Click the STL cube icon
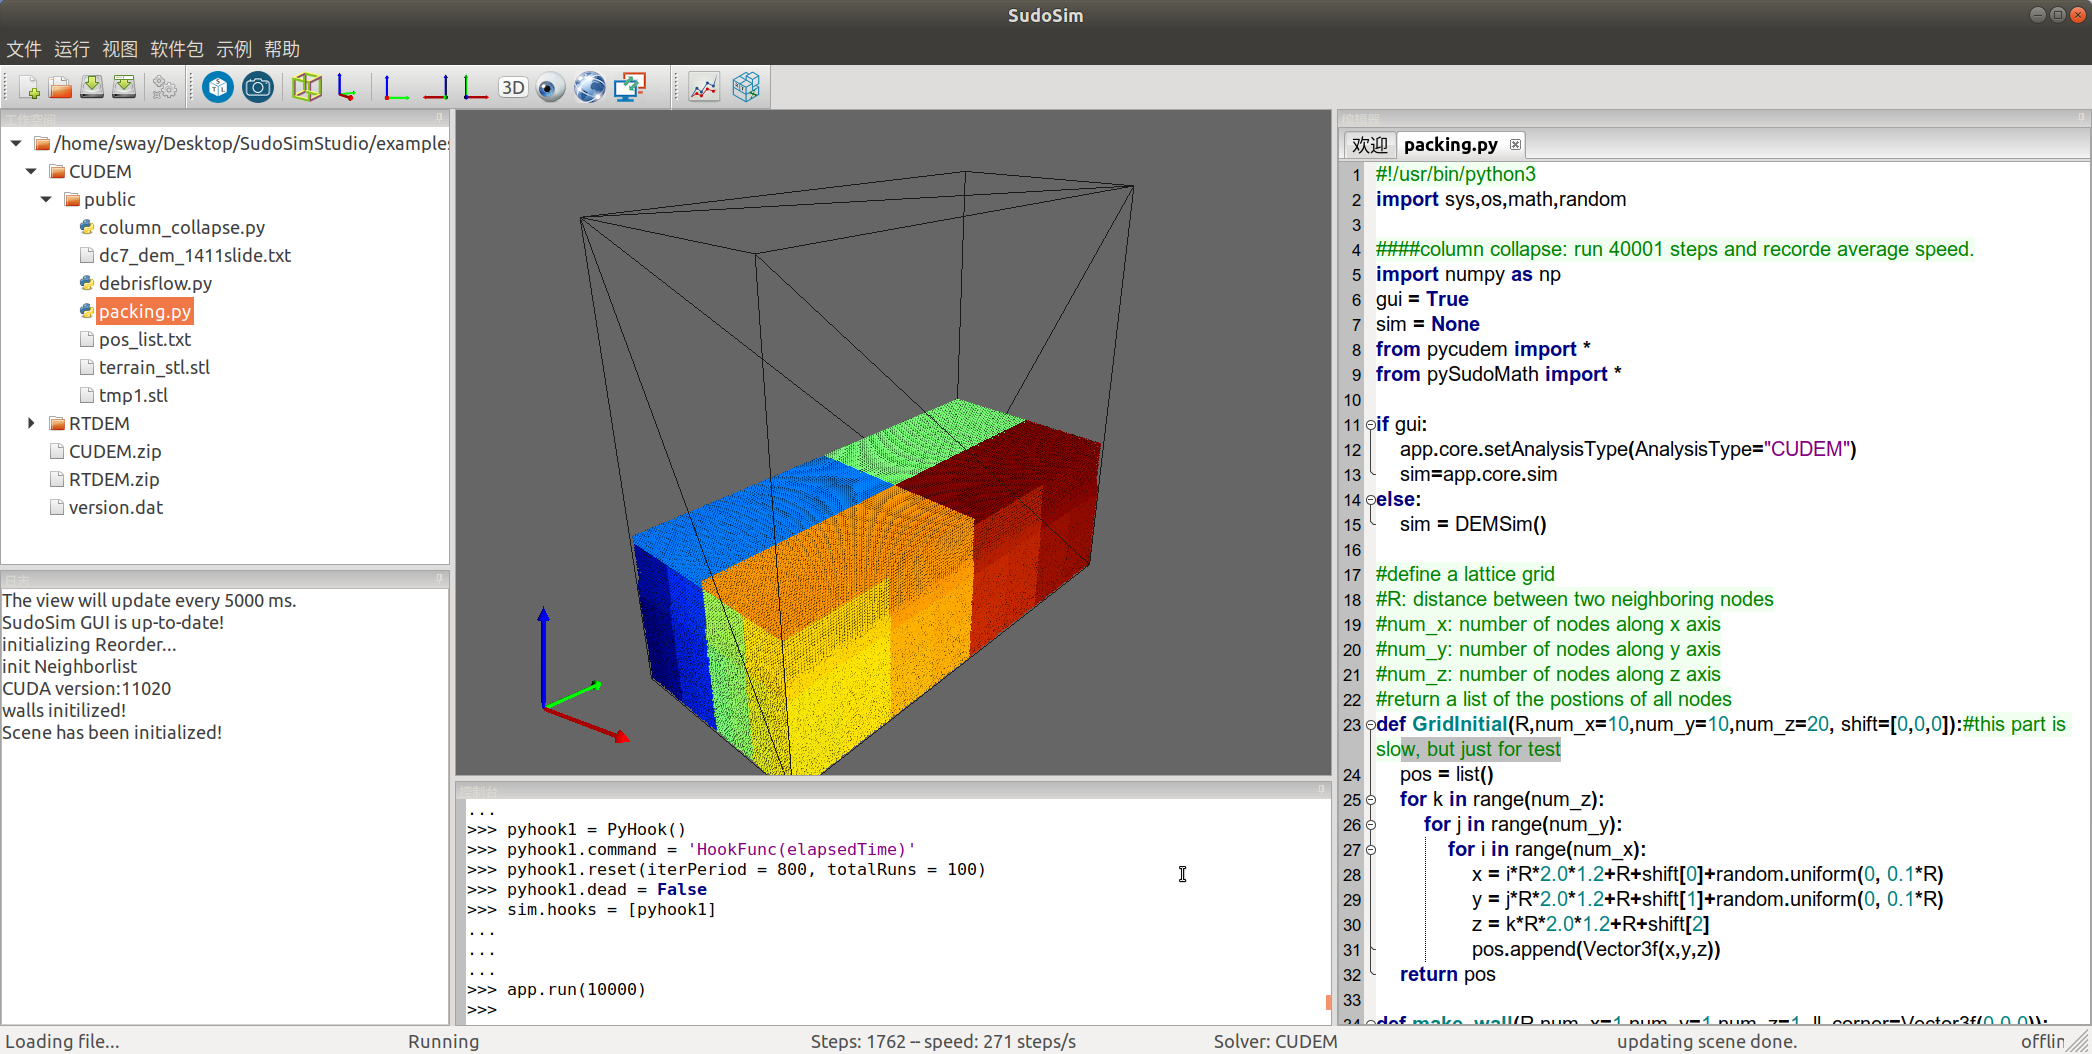The height and width of the screenshot is (1054, 2092). 217,88
